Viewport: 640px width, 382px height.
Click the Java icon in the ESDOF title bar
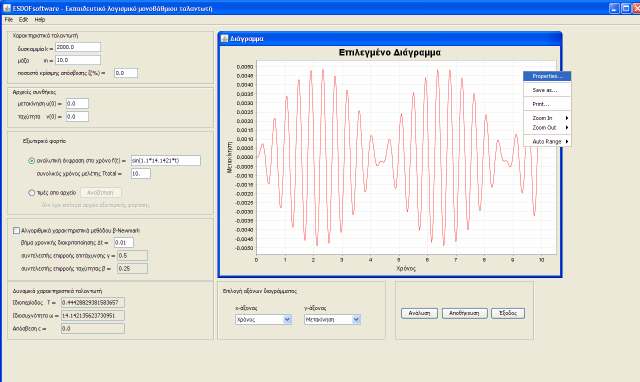[7, 8]
